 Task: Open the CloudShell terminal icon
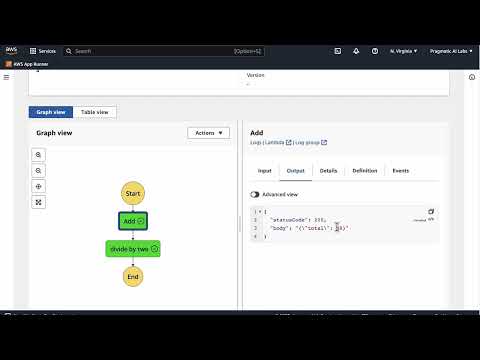pyautogui.click(x=338, y=51)
